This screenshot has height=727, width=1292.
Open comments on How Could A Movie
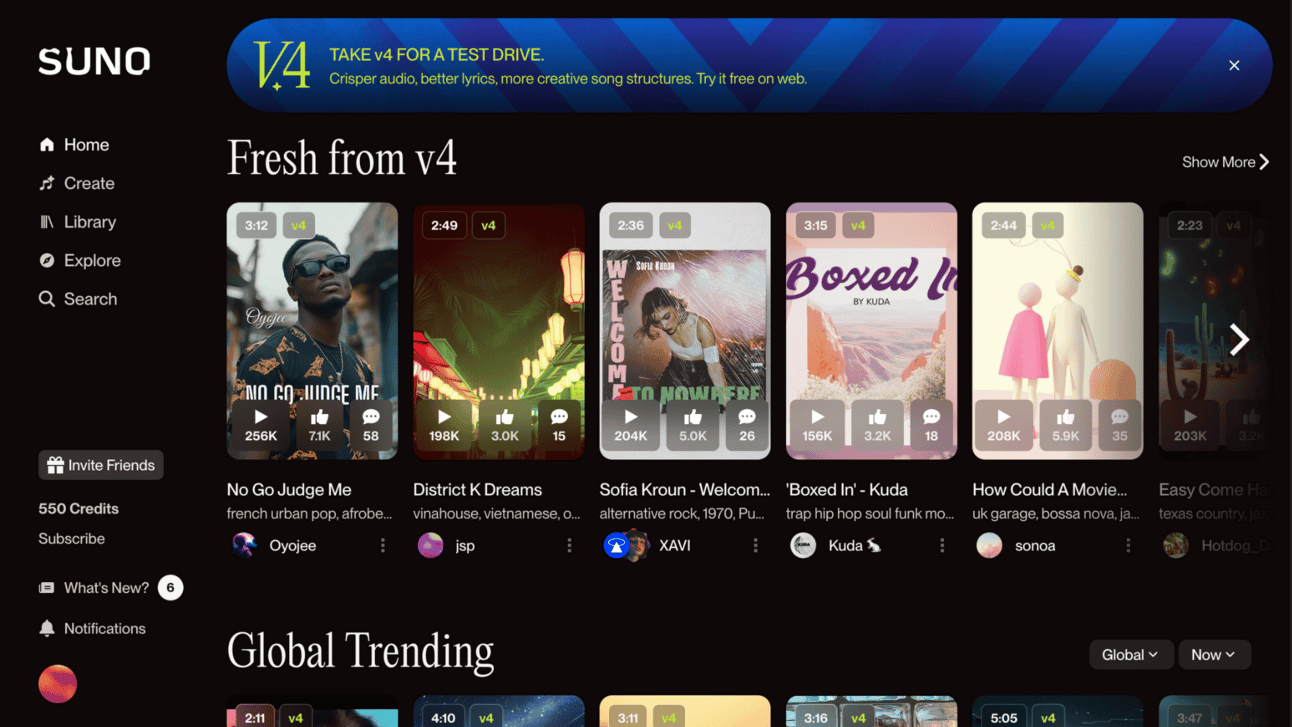click(1120, 424)
